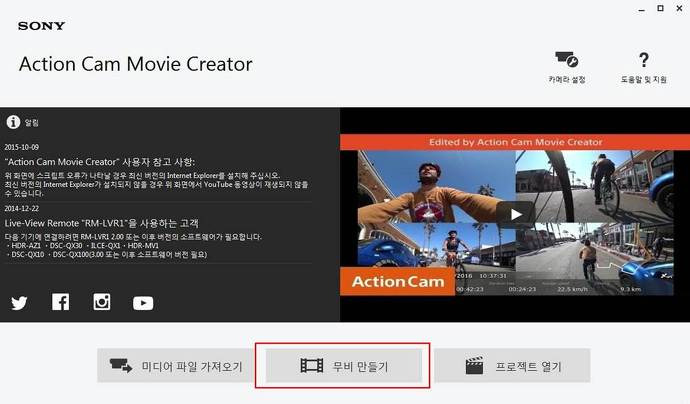Open the Facebook link icon
Image resolution: width=690 pixels, height=404 pixels.
(x=60, y=302)
